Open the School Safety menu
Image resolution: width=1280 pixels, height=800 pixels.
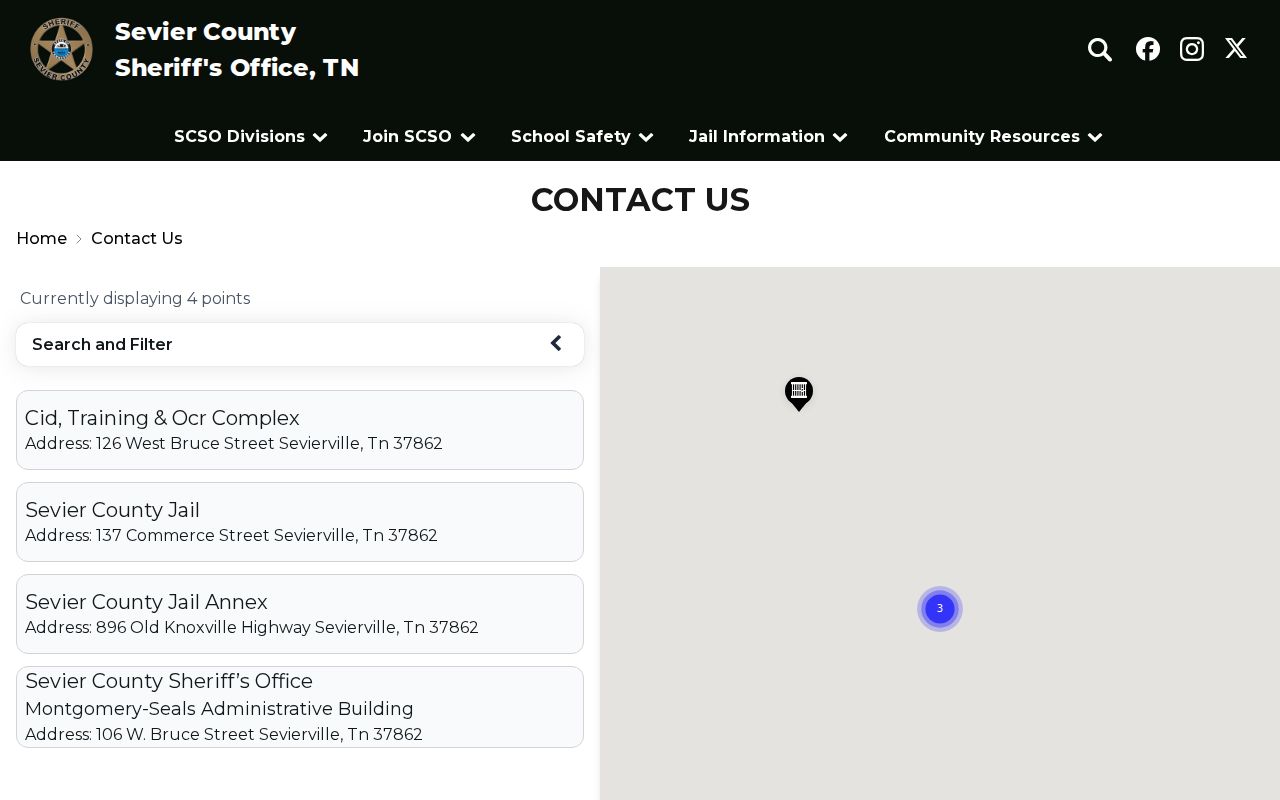pyautogui.click(x=582, y=137)
